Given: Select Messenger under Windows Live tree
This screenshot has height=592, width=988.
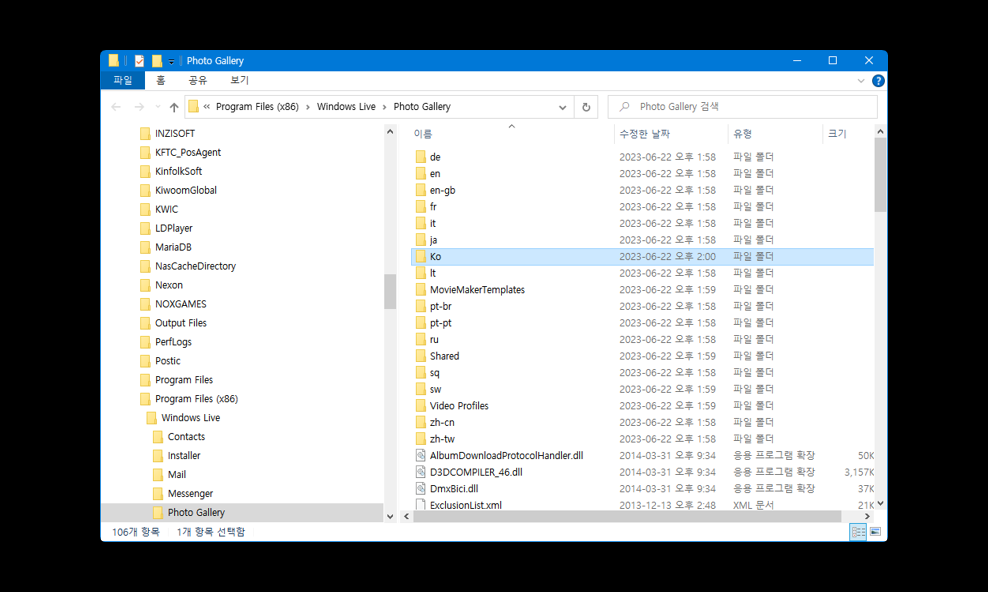Looking at the screenshot, I should point(190,493).
